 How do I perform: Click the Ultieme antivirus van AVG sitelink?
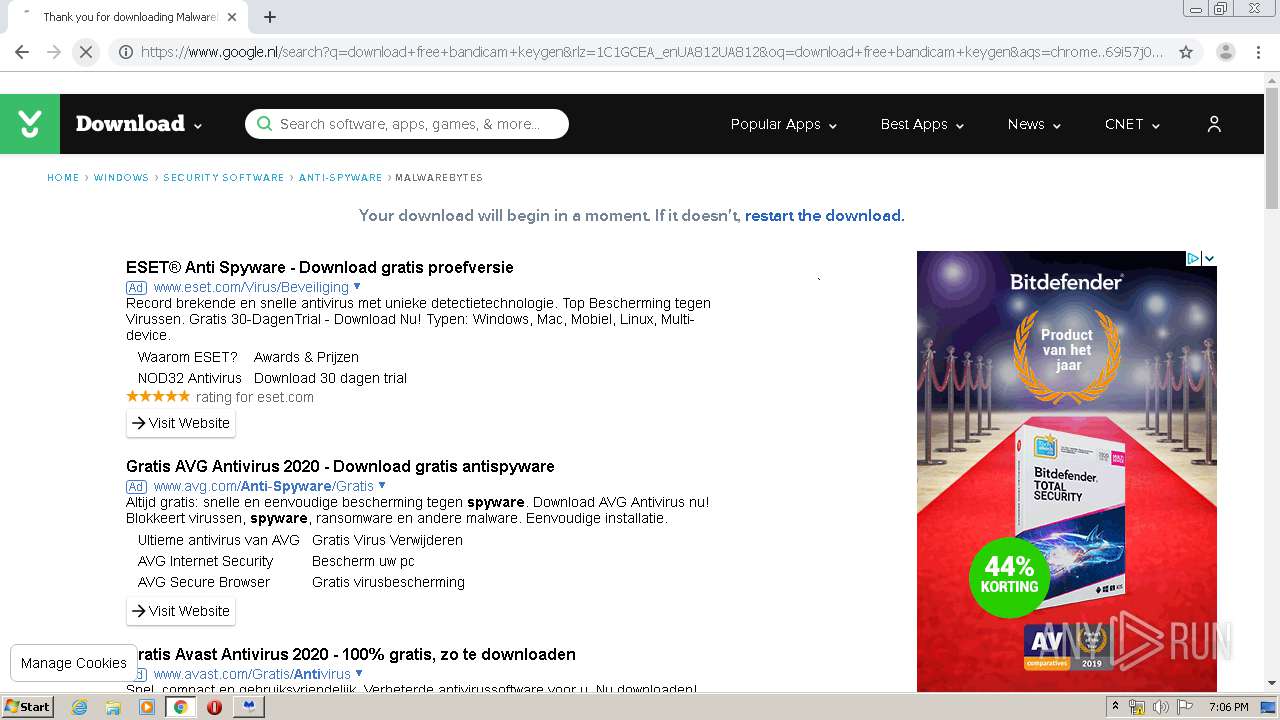click(219, 540)
